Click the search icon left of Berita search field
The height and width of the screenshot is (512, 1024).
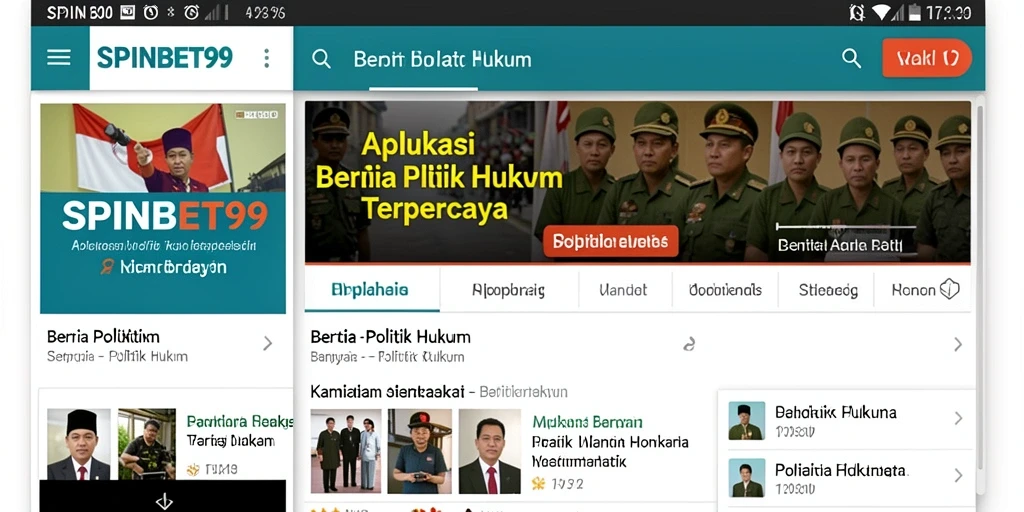pos(321,59)
